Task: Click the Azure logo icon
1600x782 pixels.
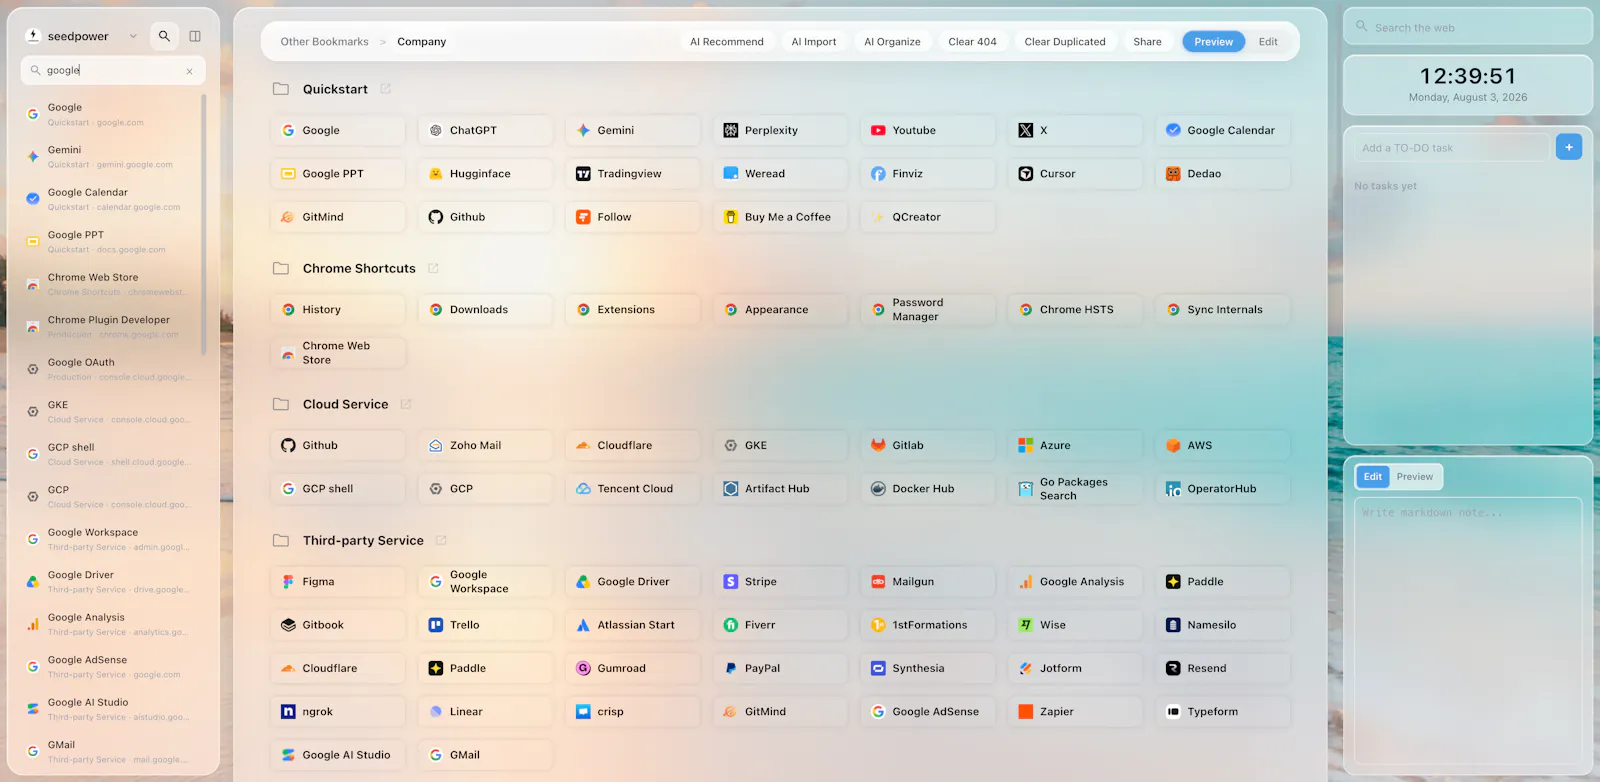Action: point(1026,445)
